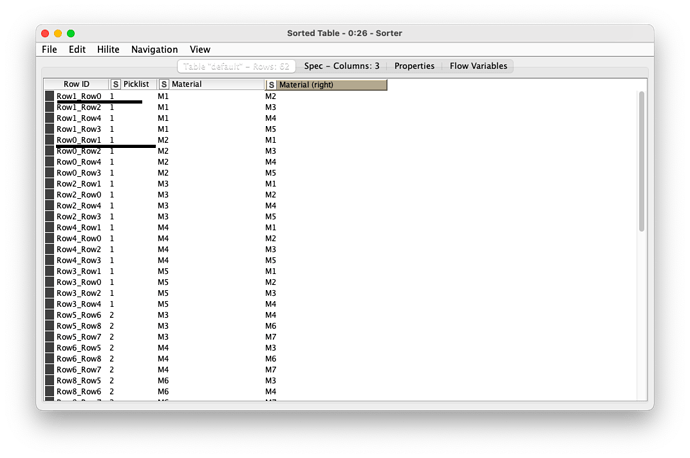Screen dimensions: 690x458
Task: Switch to the Properties tab
Action: [x=414, y=66]
